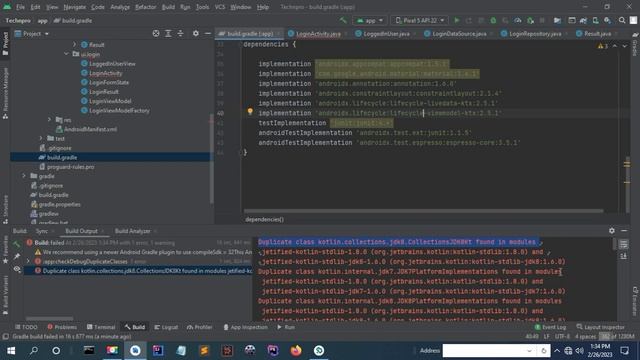
Task: Hide the Build tool window
Action: [x=624, y=231]
